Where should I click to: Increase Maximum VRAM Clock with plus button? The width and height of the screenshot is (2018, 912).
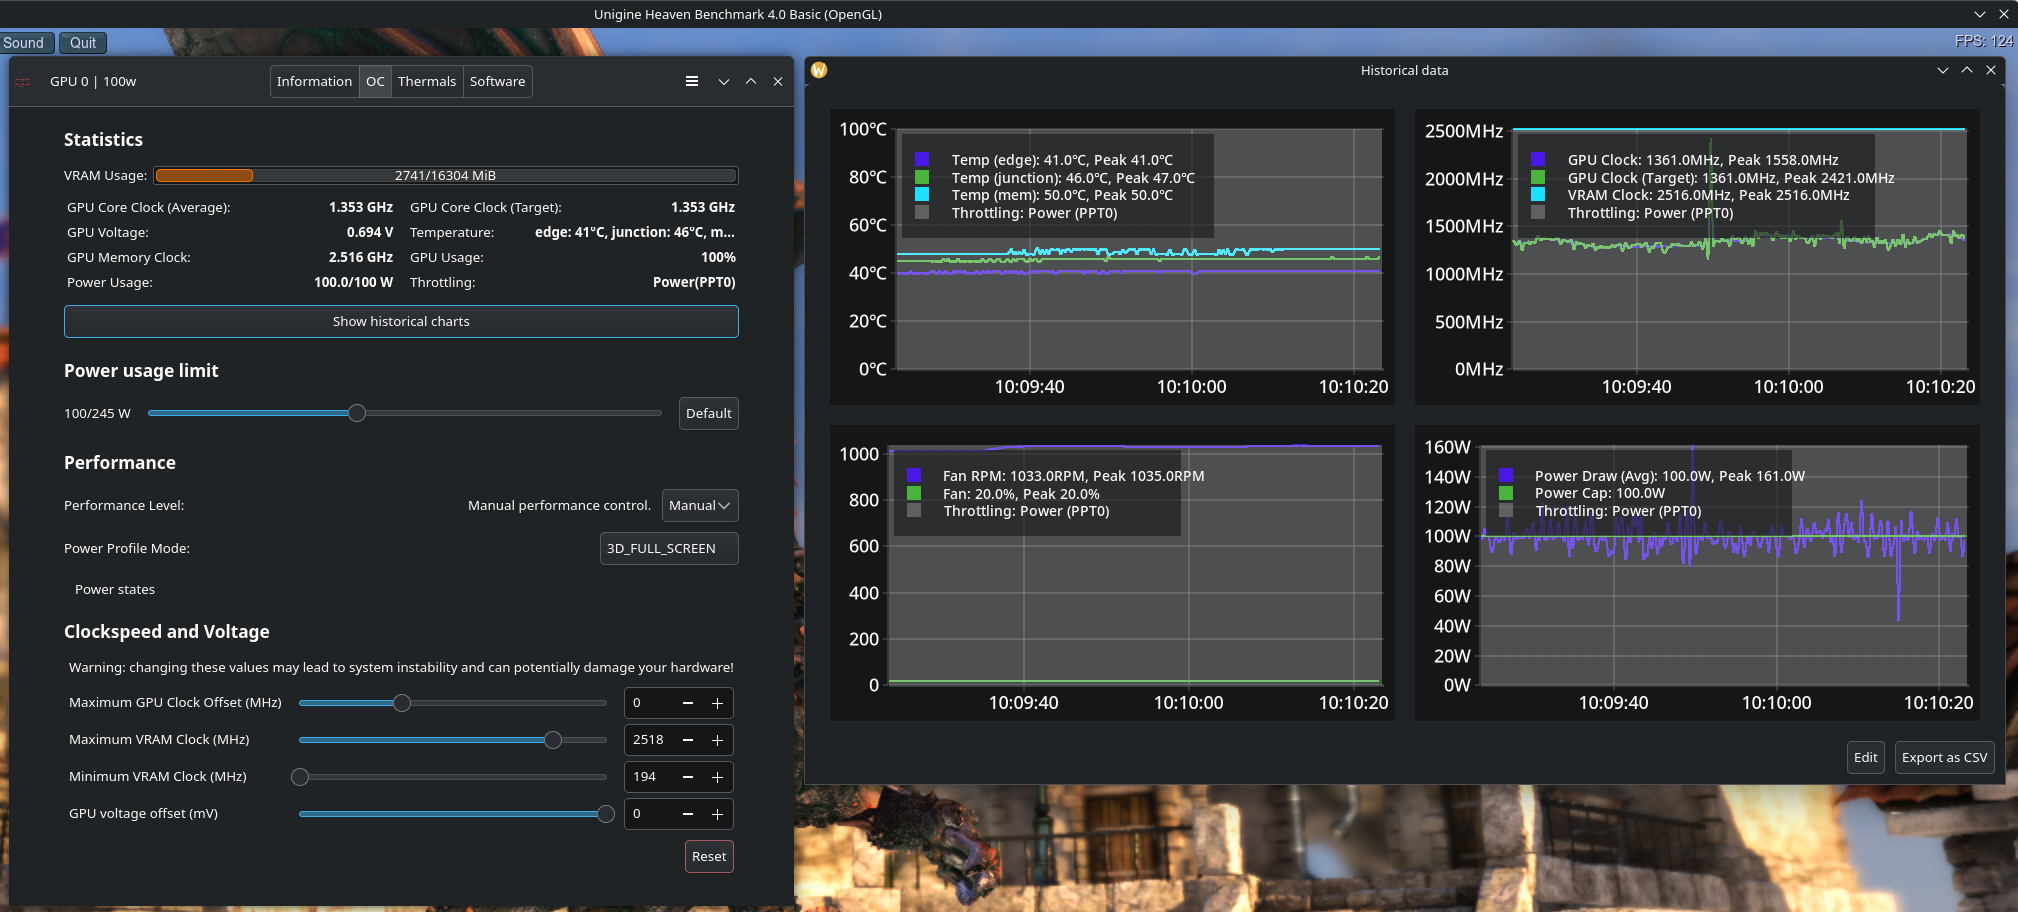(717, 740)
